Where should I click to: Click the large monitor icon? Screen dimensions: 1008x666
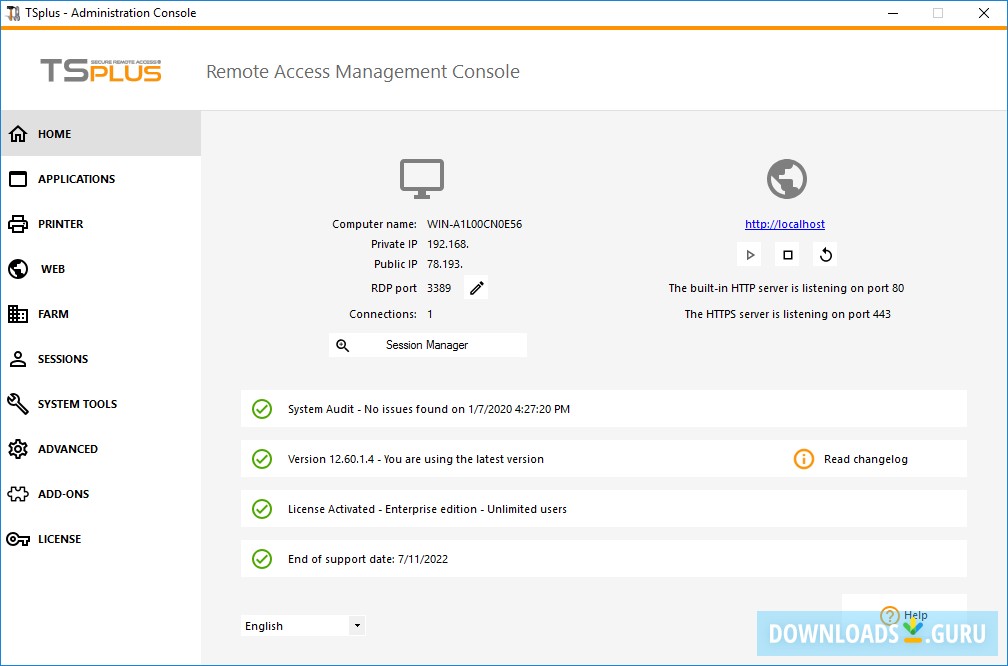coord(422,179)
